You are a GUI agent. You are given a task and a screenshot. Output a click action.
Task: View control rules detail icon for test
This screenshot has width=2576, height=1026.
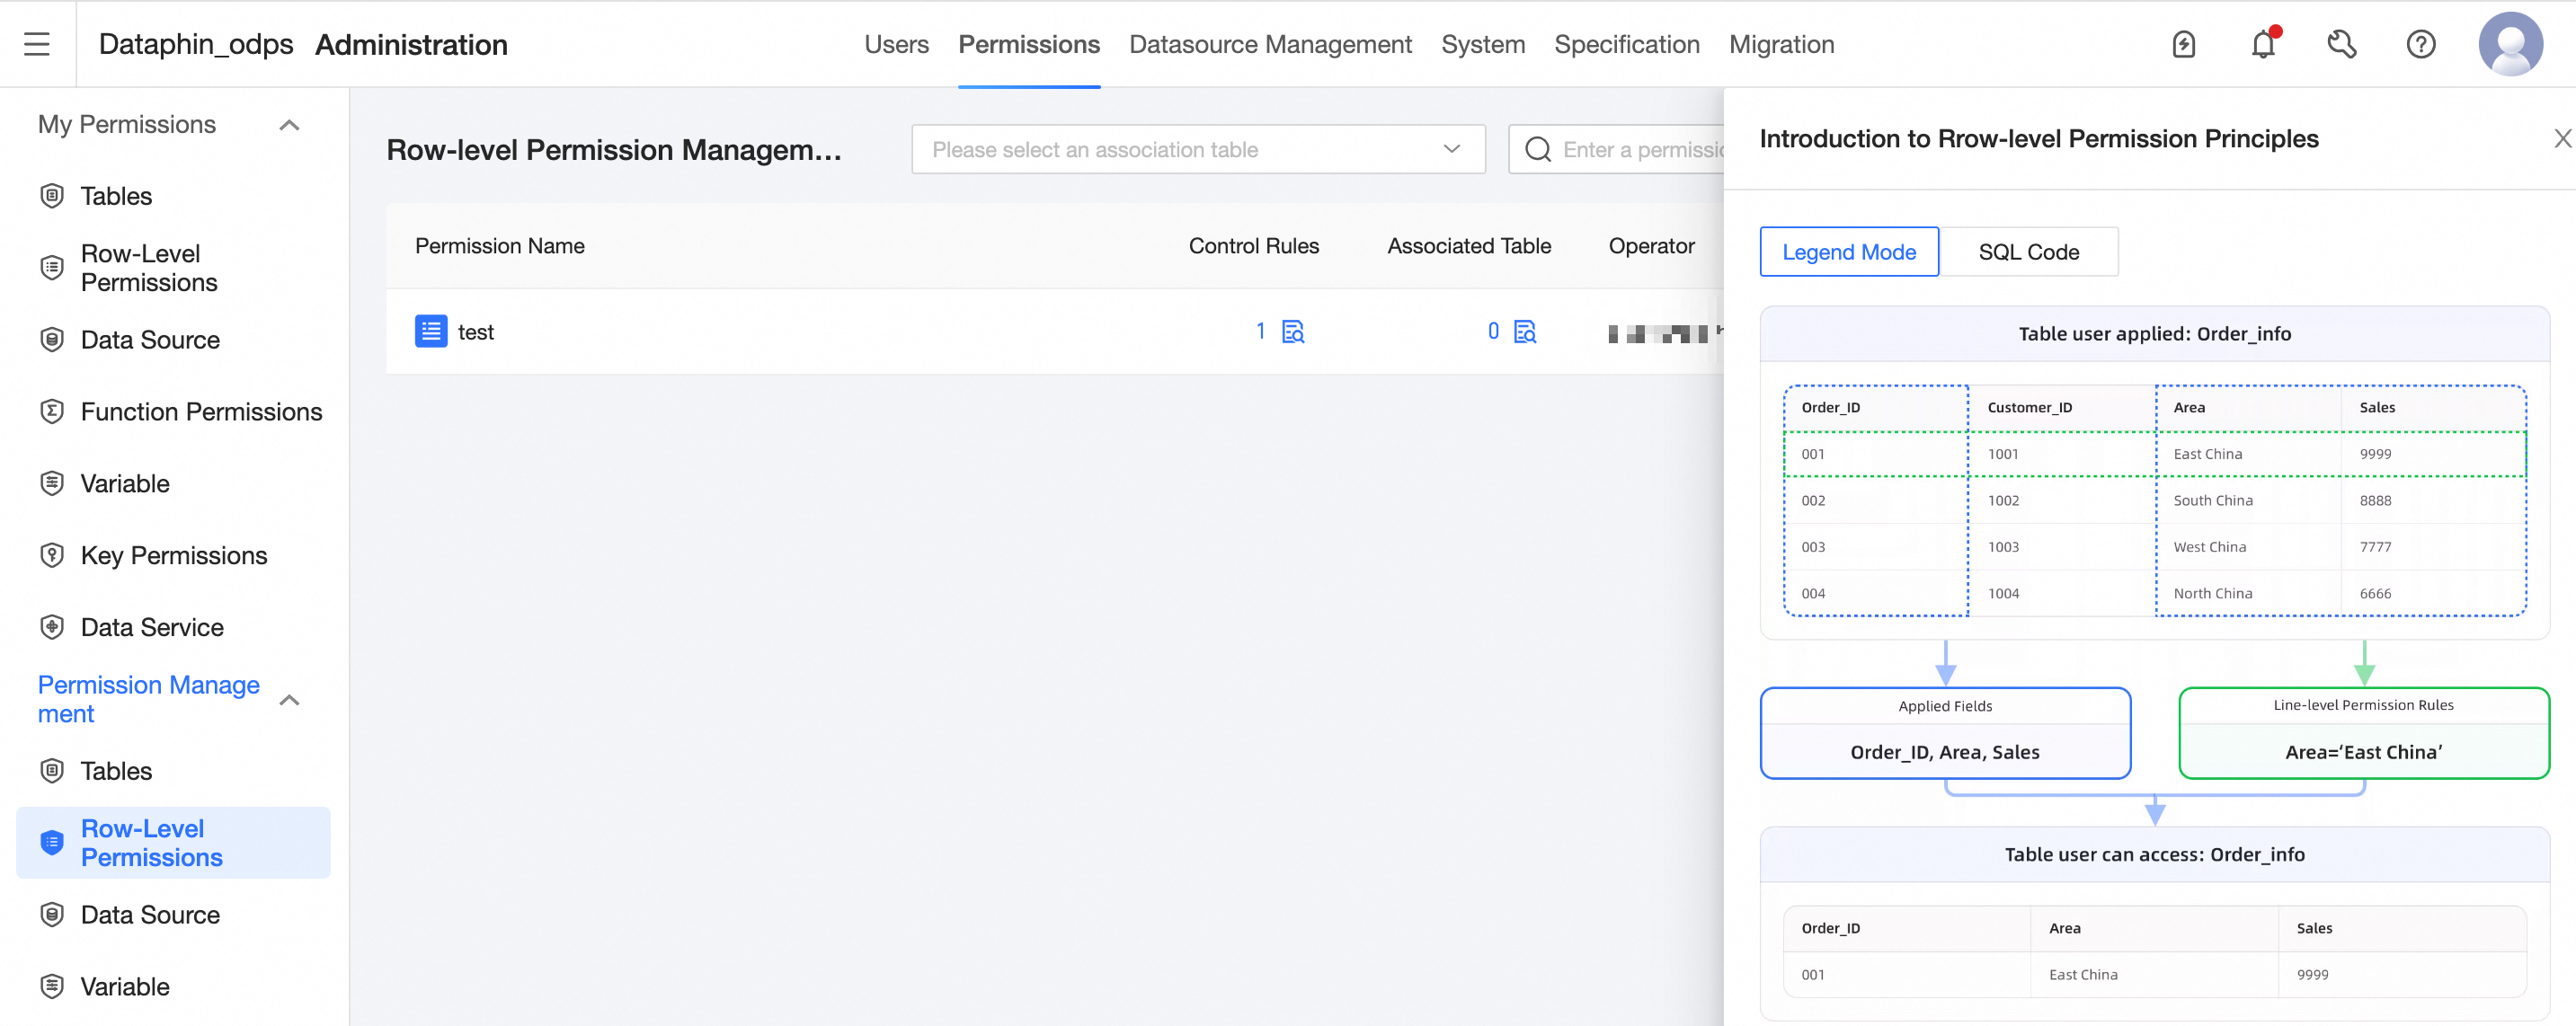click(1293, 332)
